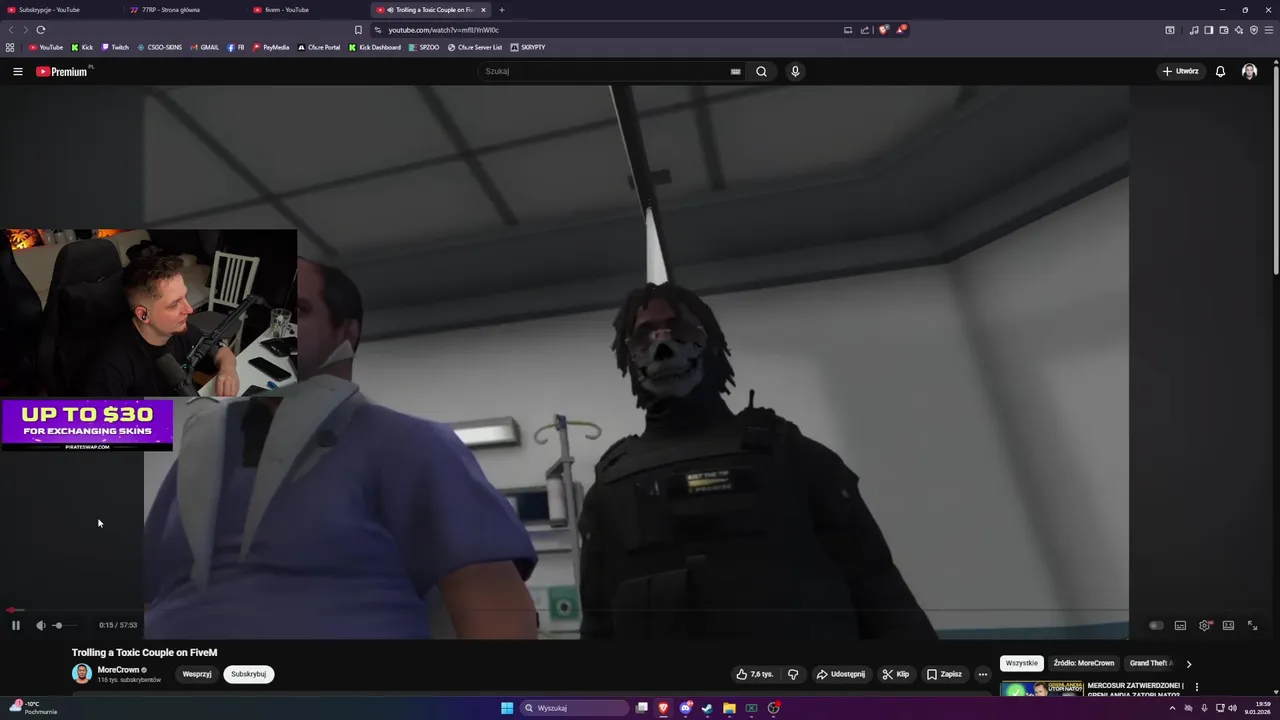1280x720 pixels.
Task: Open the browser main menu hamburger
Action: [1269, 30]
